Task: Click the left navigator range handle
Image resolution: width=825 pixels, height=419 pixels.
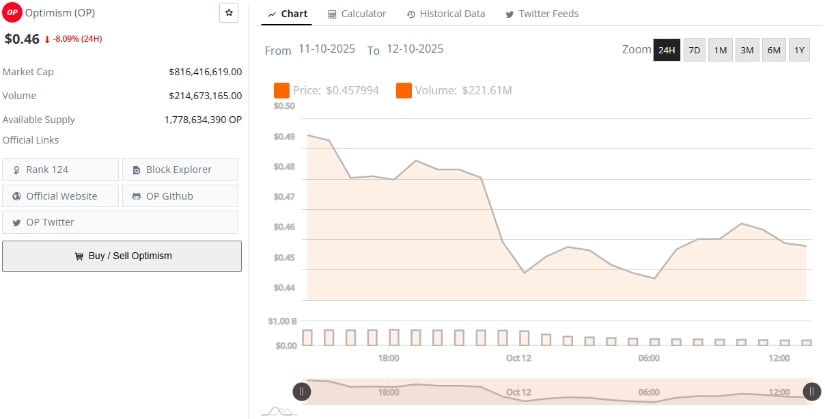Action: click(x=301, y=392)
